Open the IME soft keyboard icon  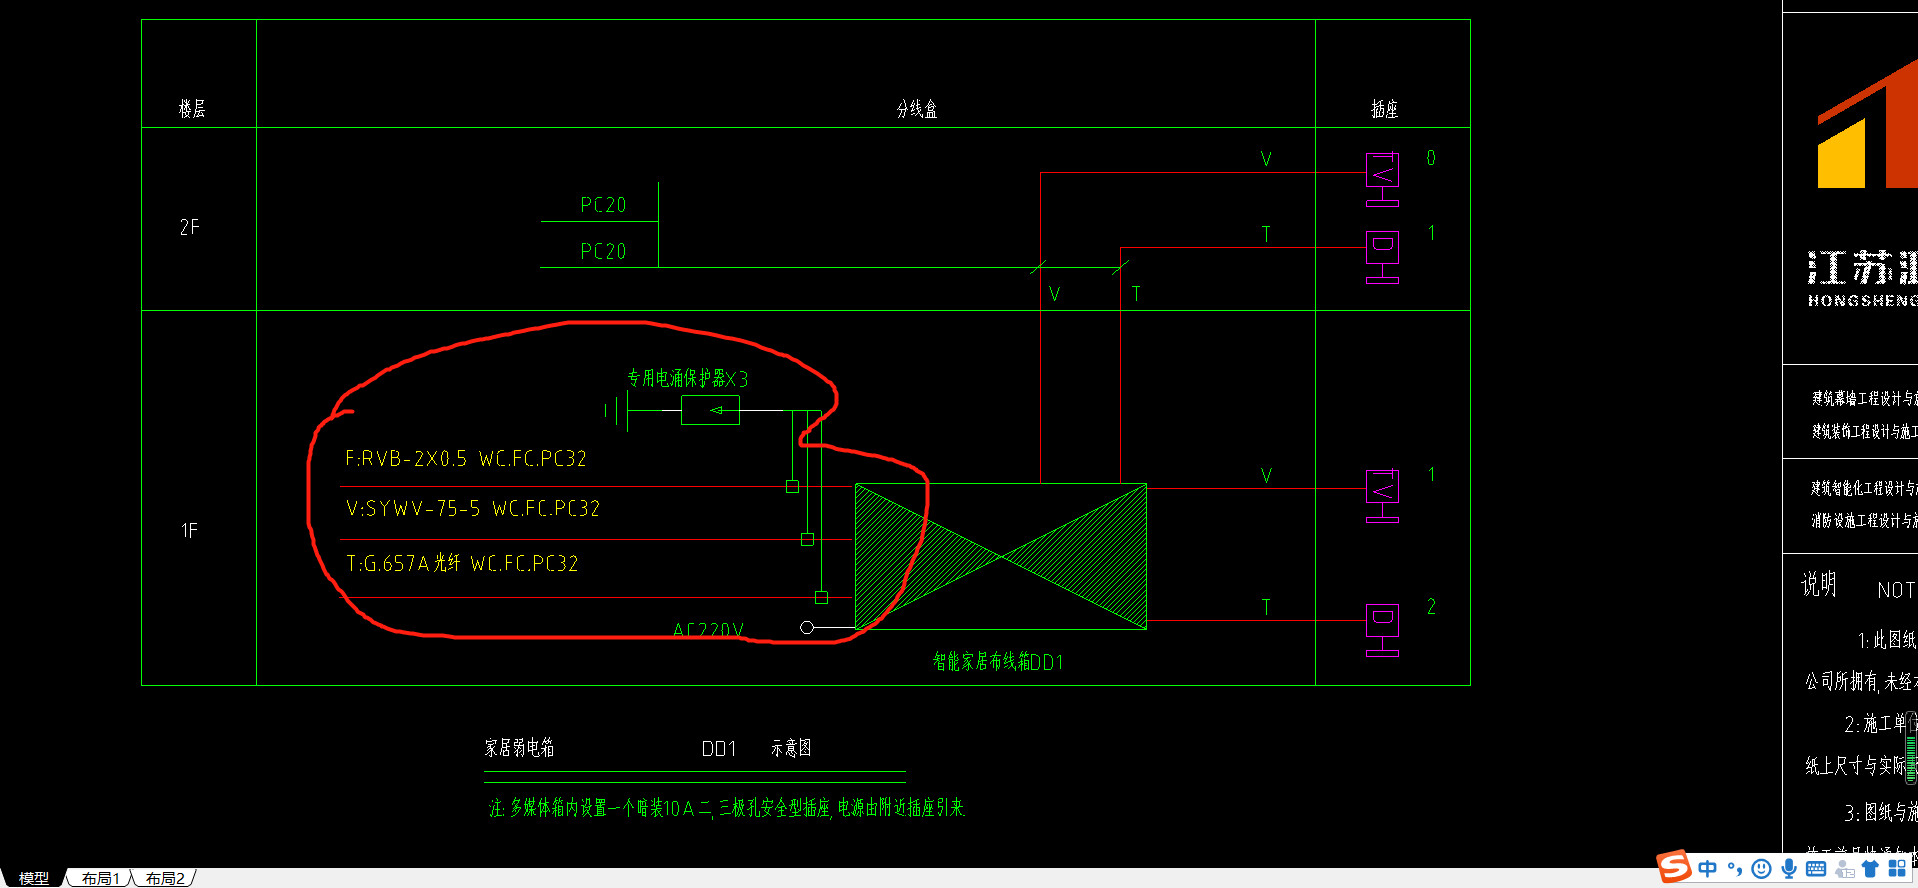pyautogui.click(x=1816, y=869)
